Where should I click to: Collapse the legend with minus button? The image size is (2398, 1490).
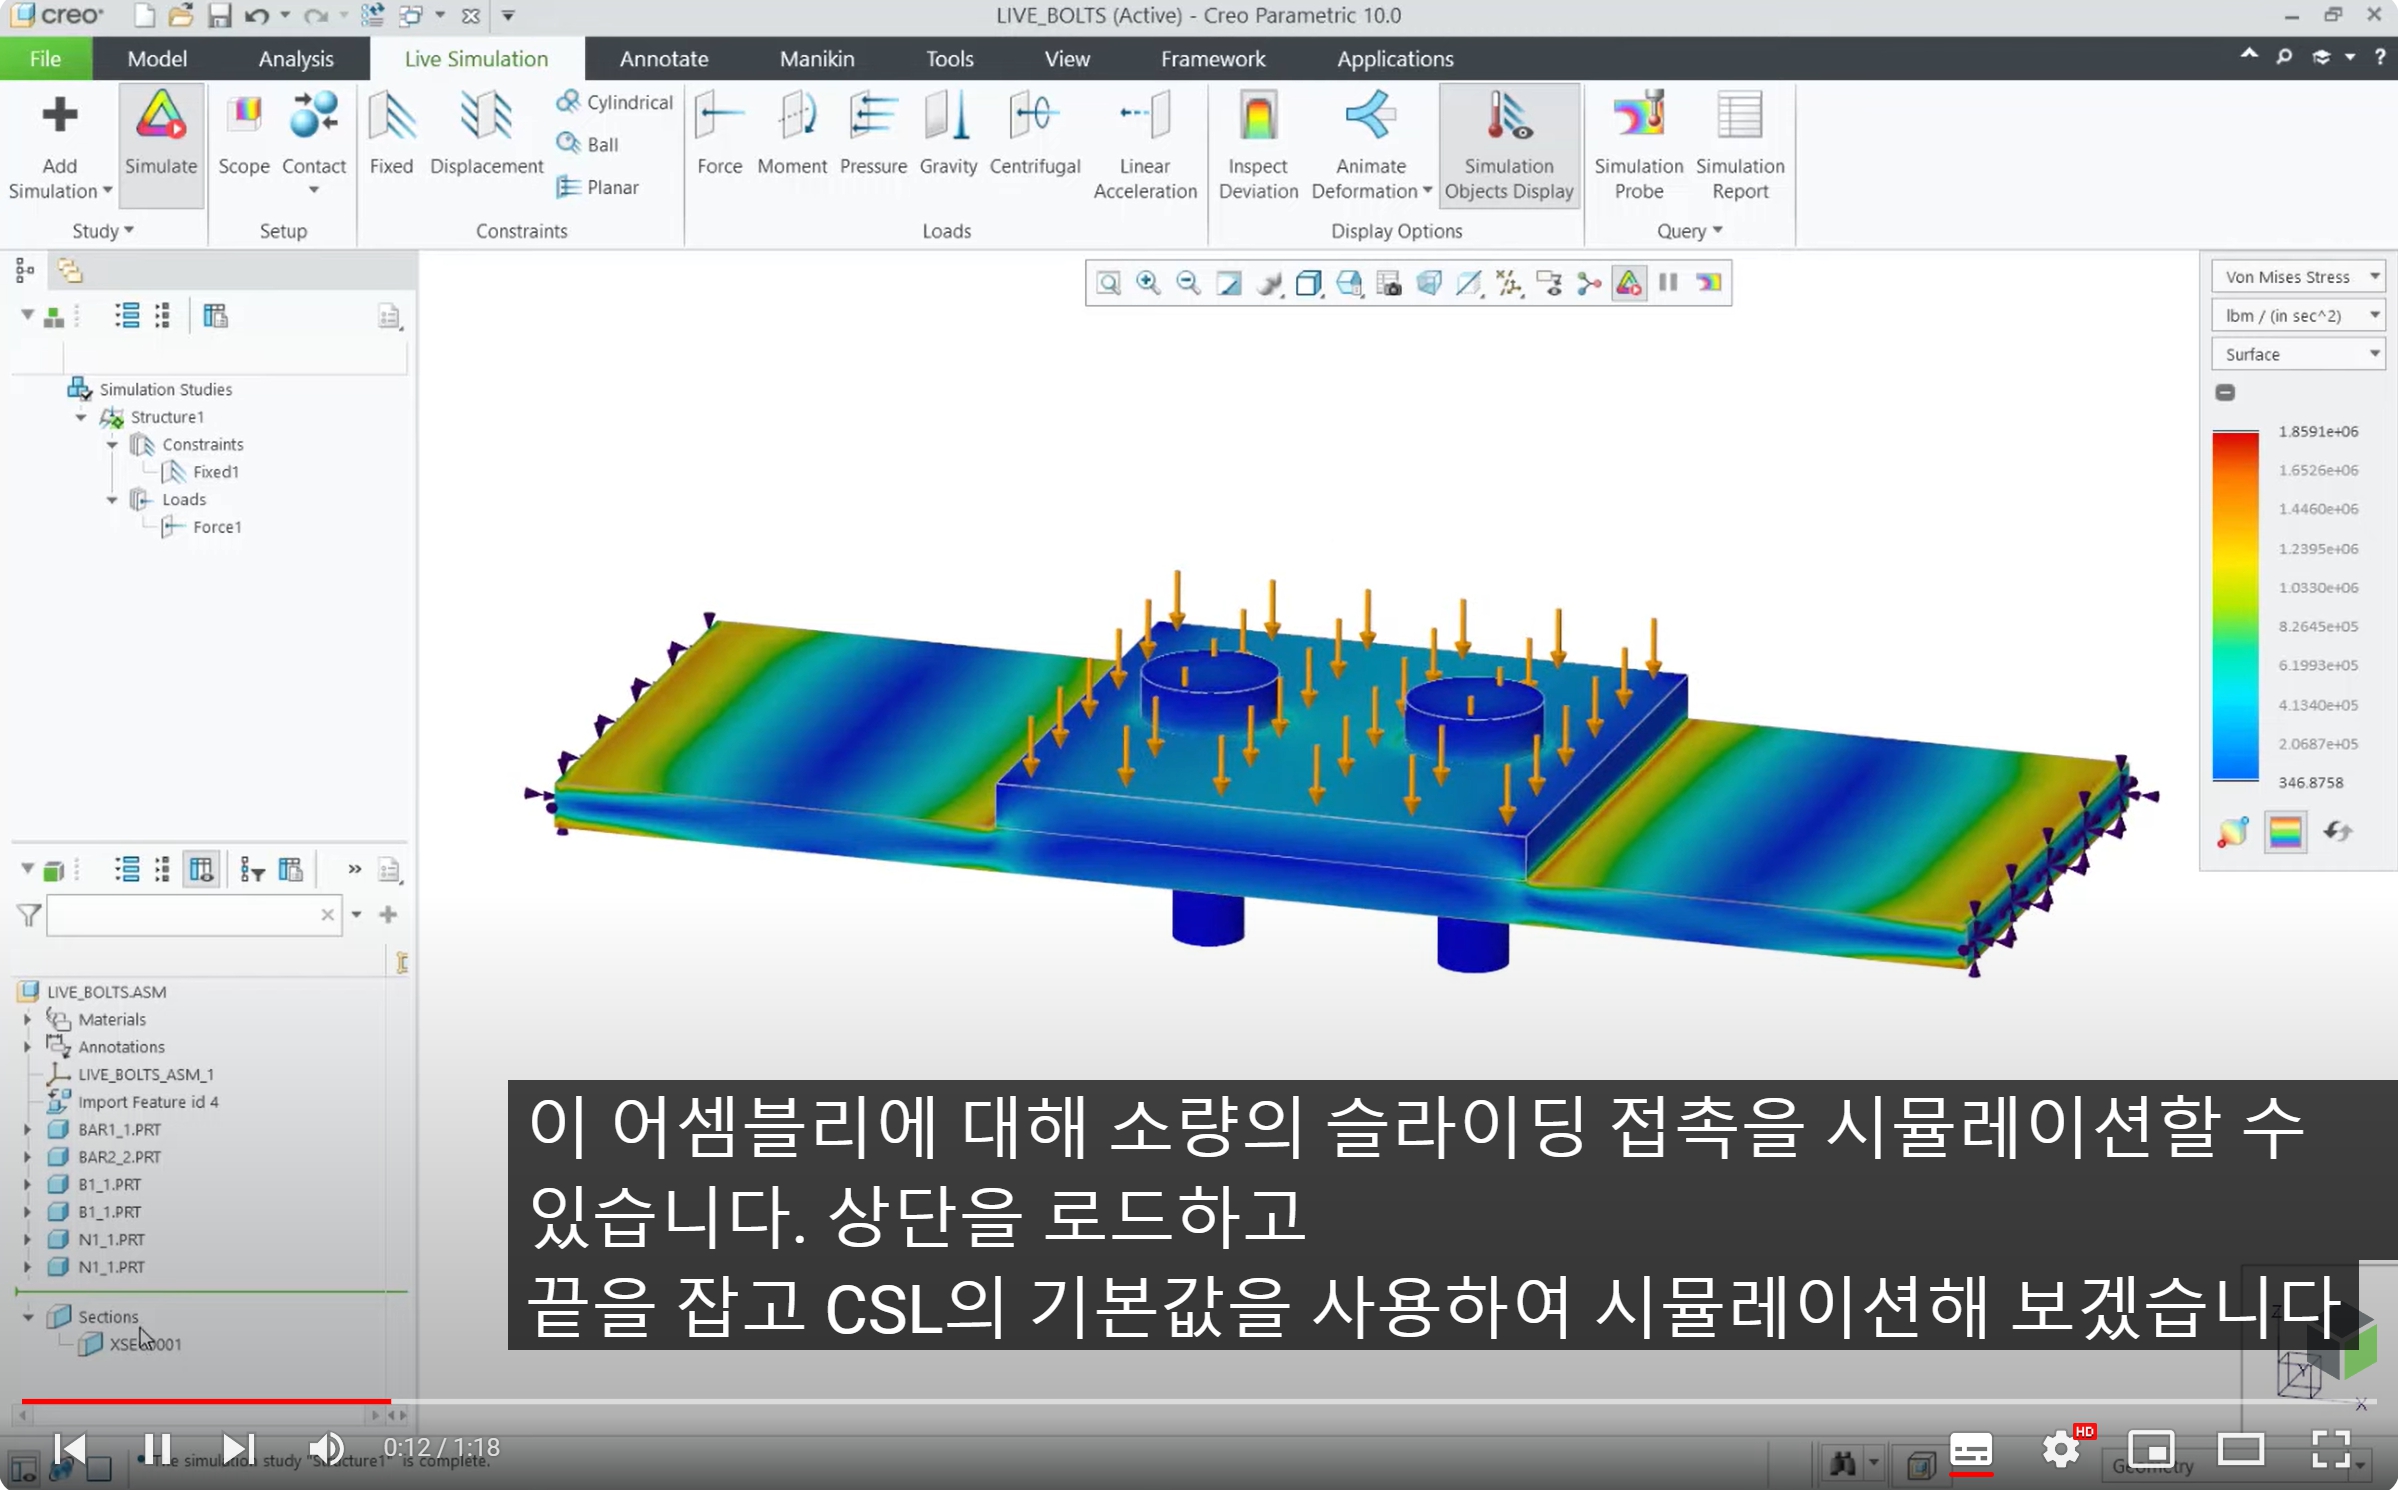click(x=2225, y=393)
